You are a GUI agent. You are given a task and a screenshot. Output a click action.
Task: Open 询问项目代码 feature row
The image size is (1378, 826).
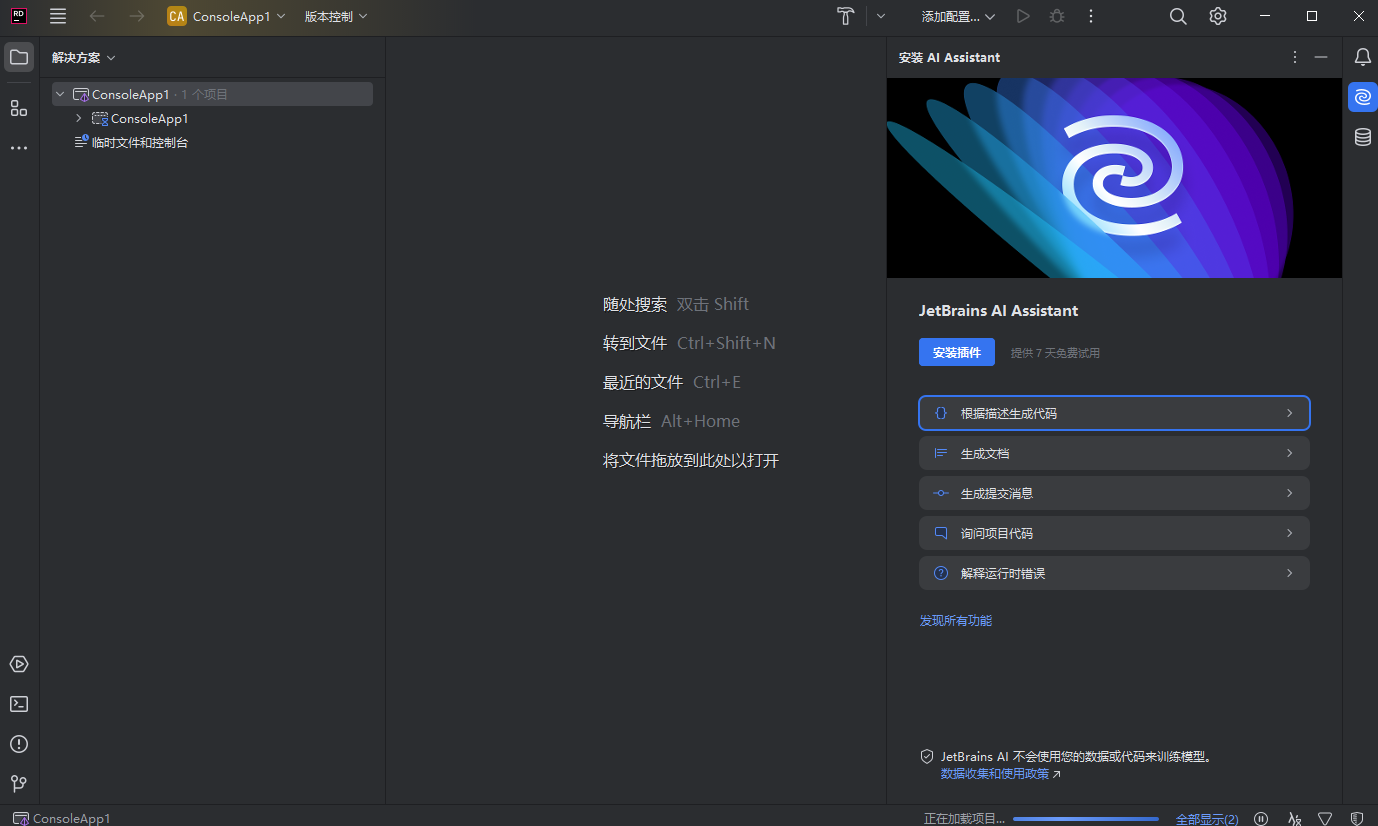click(1114, 533)
